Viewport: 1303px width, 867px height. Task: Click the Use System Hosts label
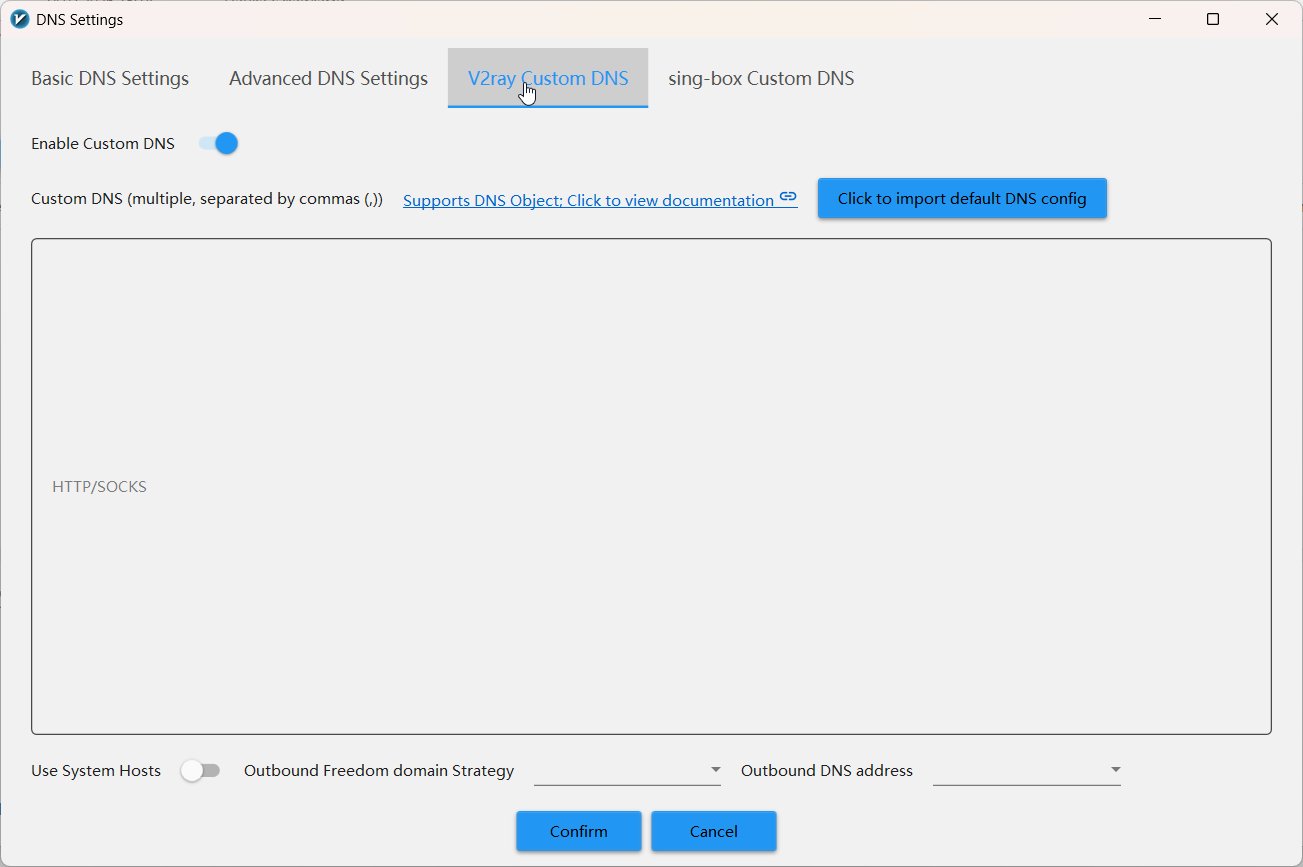point(96,771)
